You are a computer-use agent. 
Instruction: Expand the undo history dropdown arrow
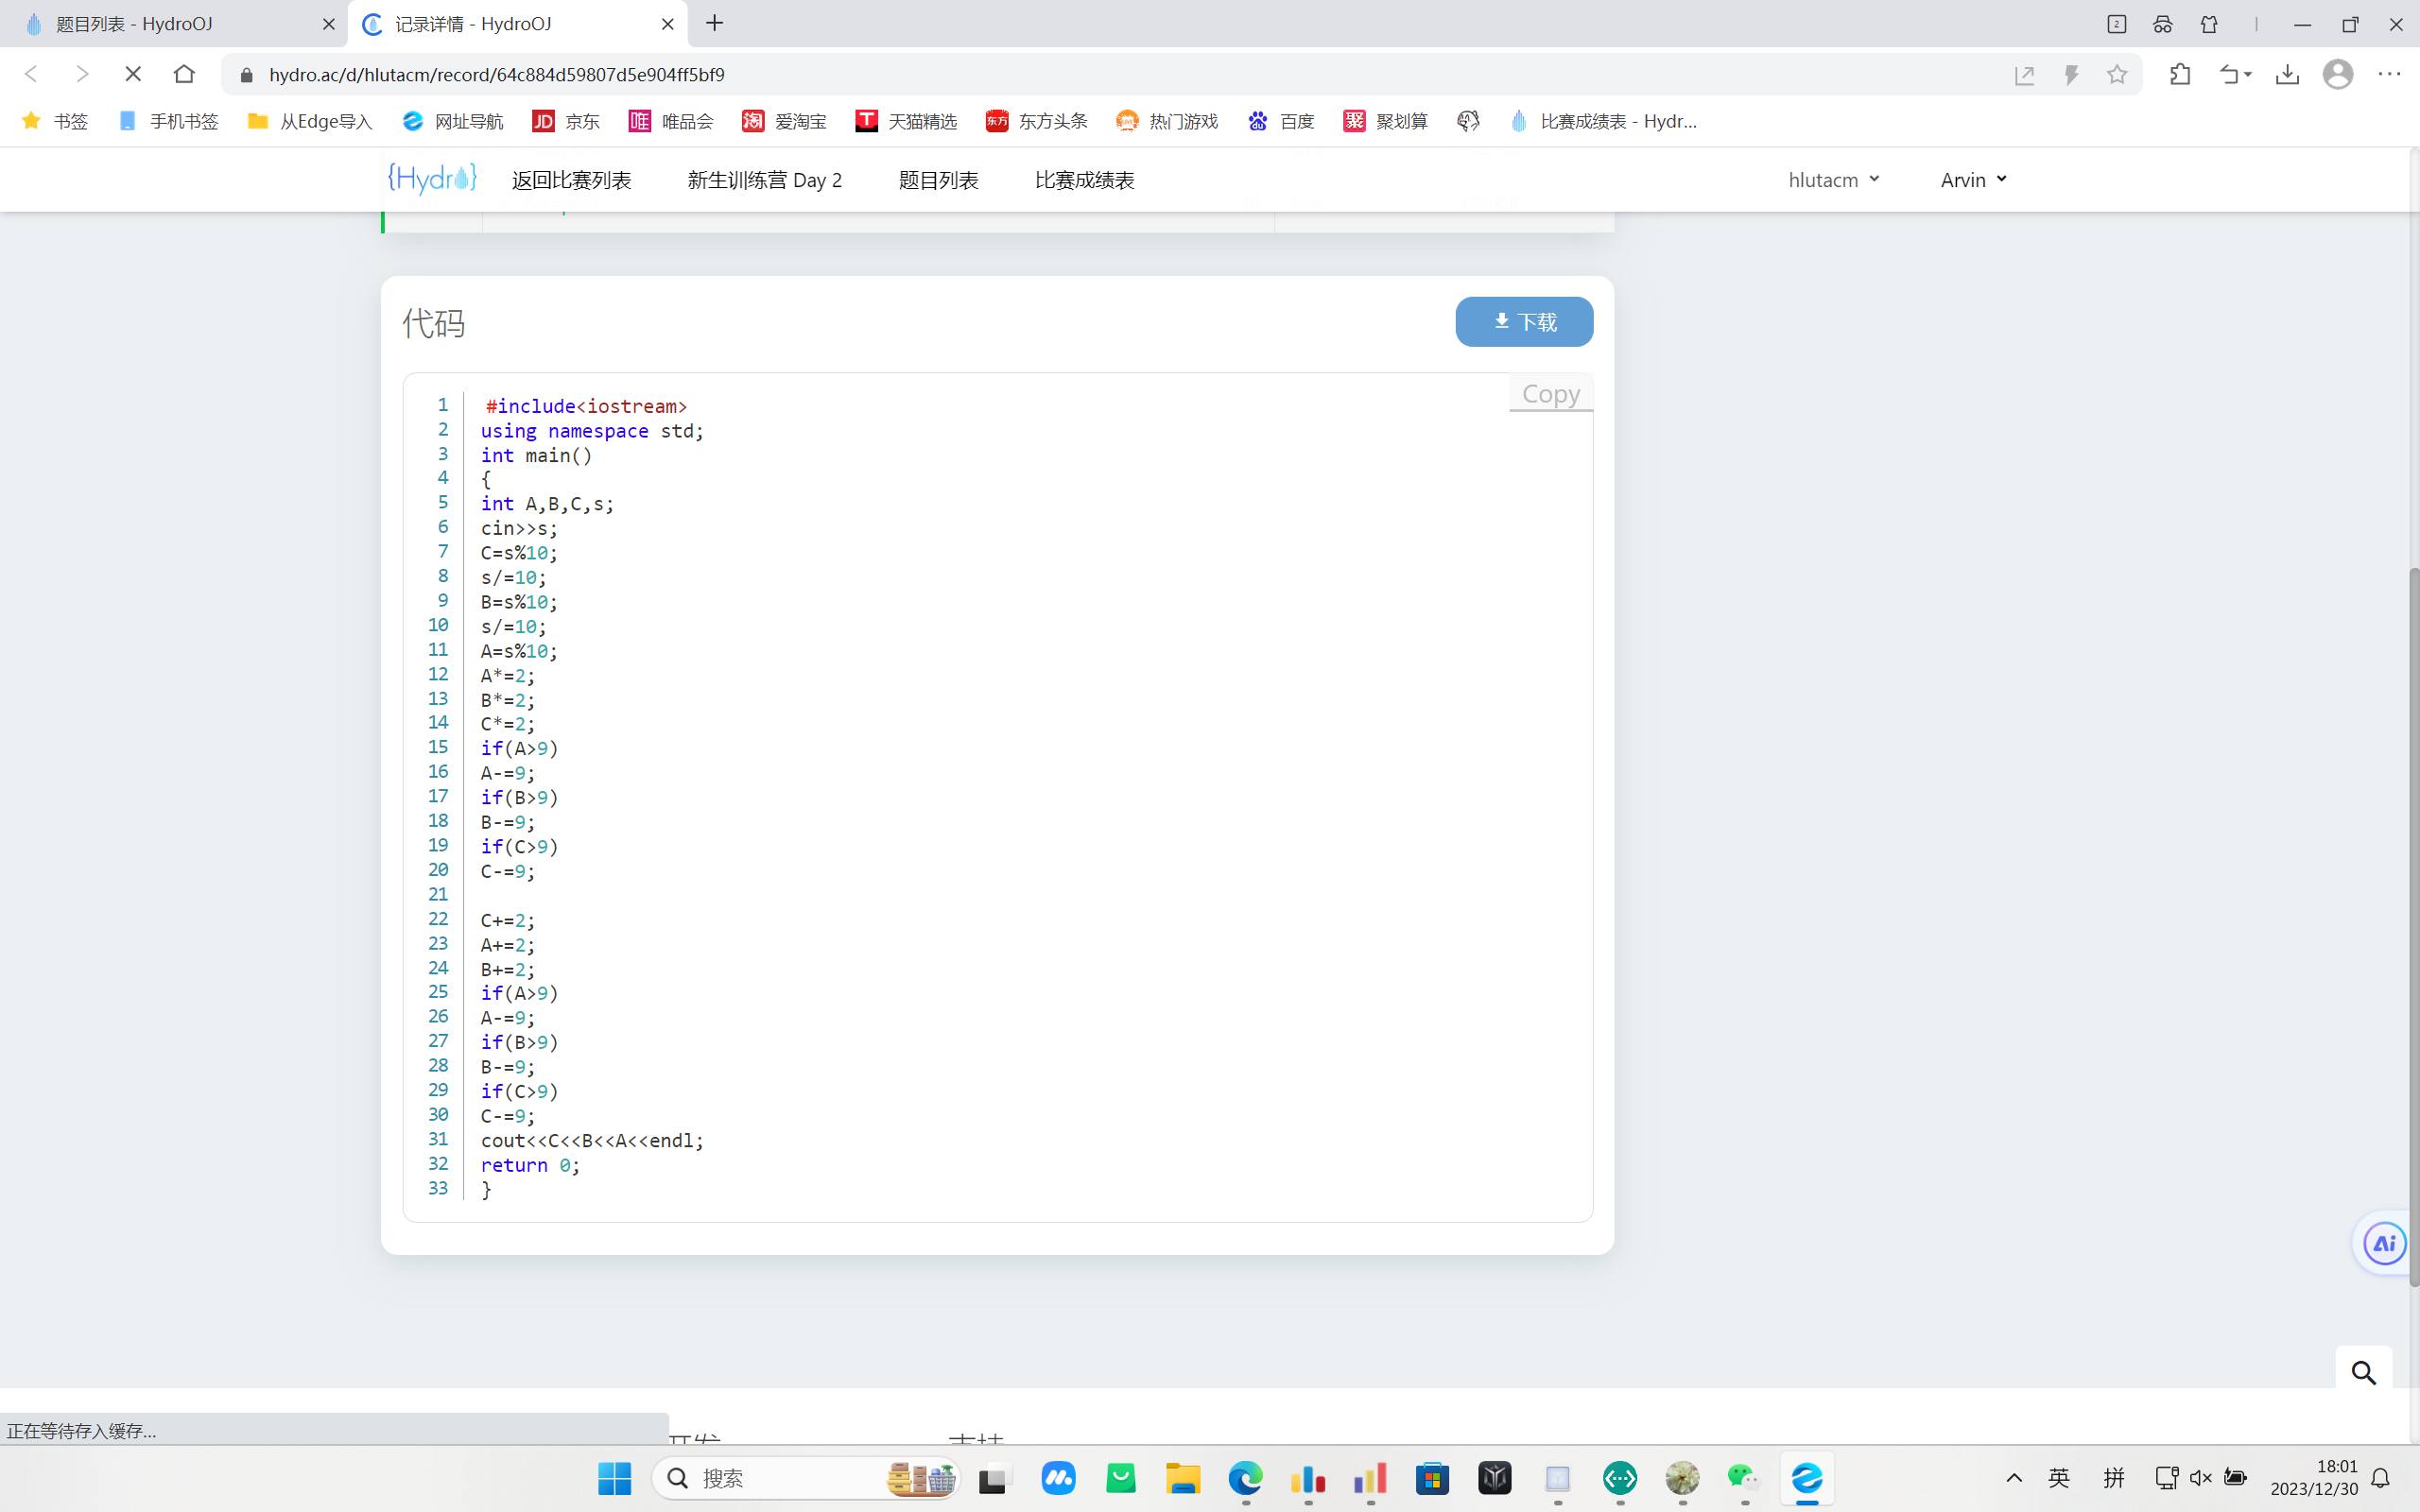(x=2248, y=74)
